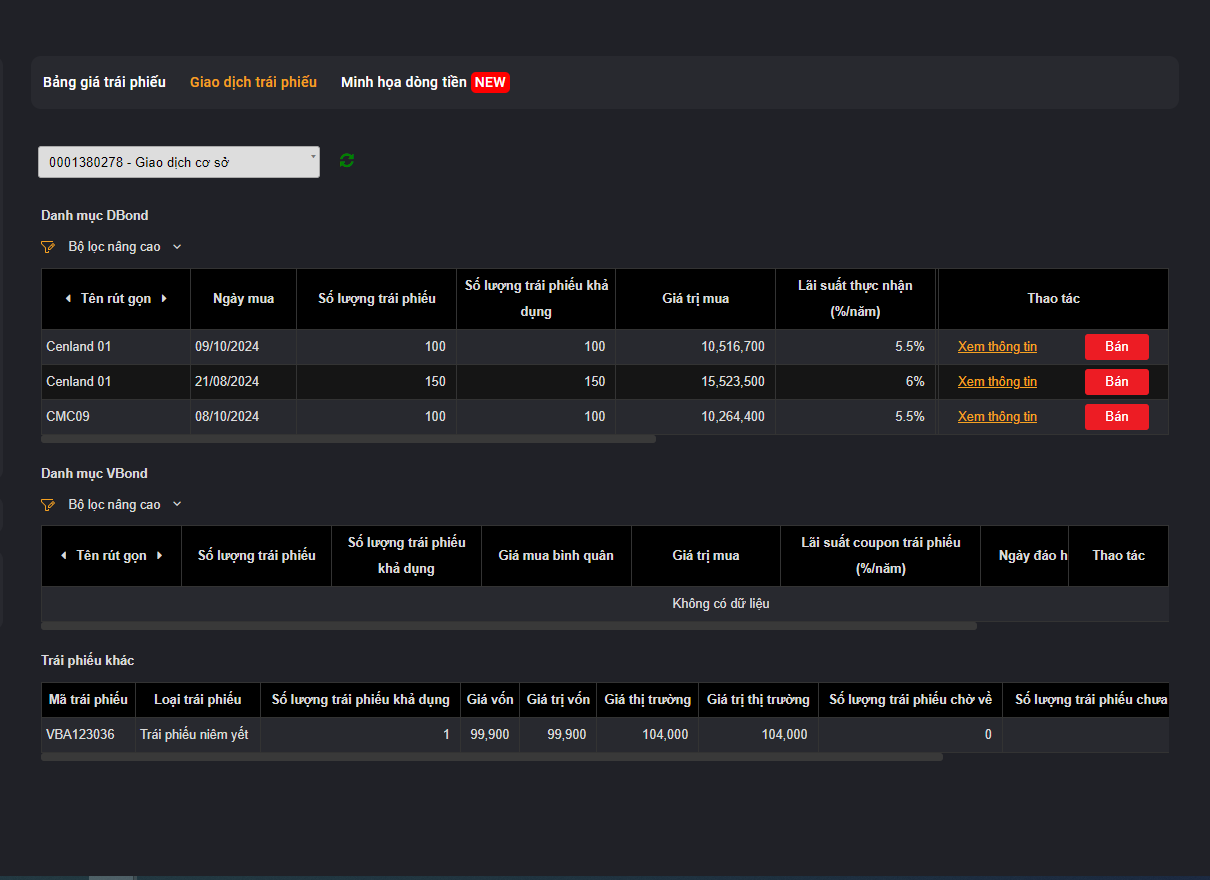
Task: Click DBond Giá trị mua header
Action: tap(696, 299)
